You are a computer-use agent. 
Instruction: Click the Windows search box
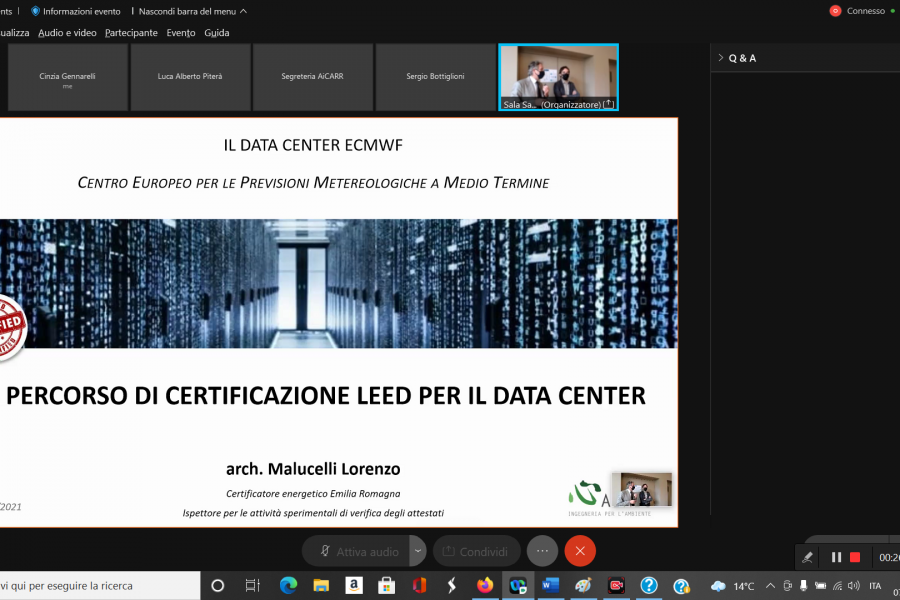100,586
